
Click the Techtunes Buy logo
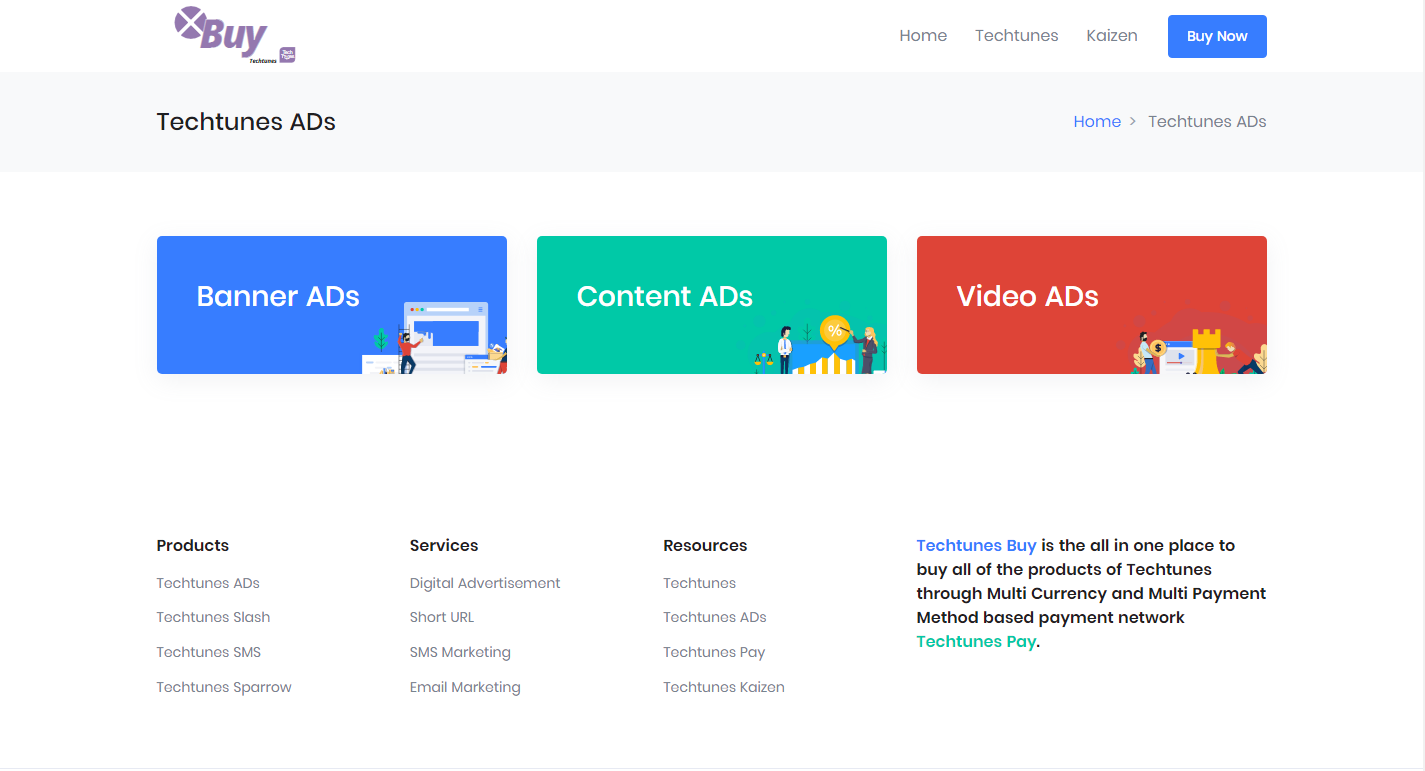click(x=235, y=35)
